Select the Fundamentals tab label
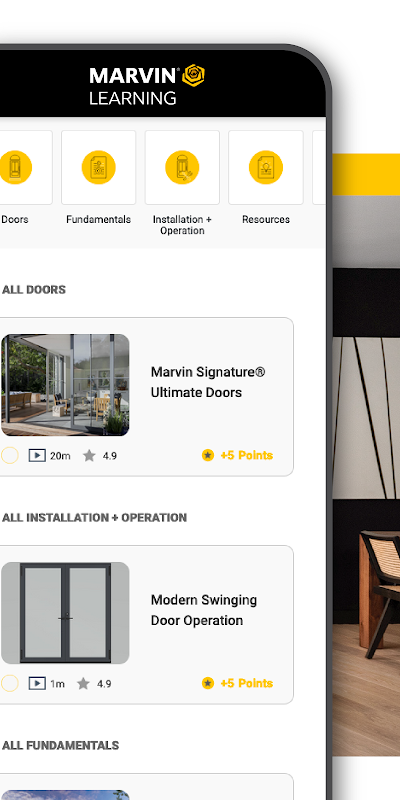 (98, 219)
